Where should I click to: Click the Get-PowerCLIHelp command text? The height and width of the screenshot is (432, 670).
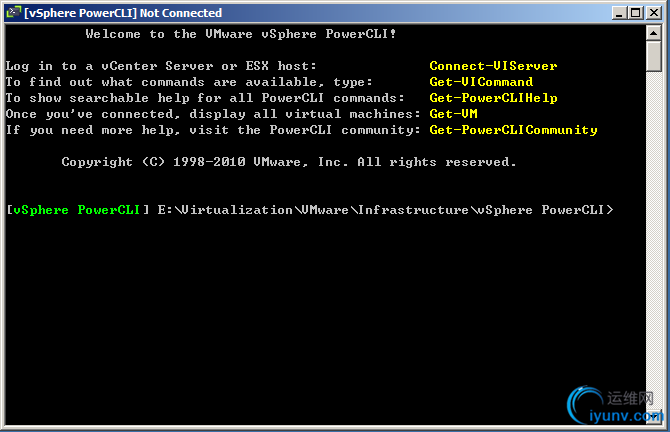pos(493,98)
